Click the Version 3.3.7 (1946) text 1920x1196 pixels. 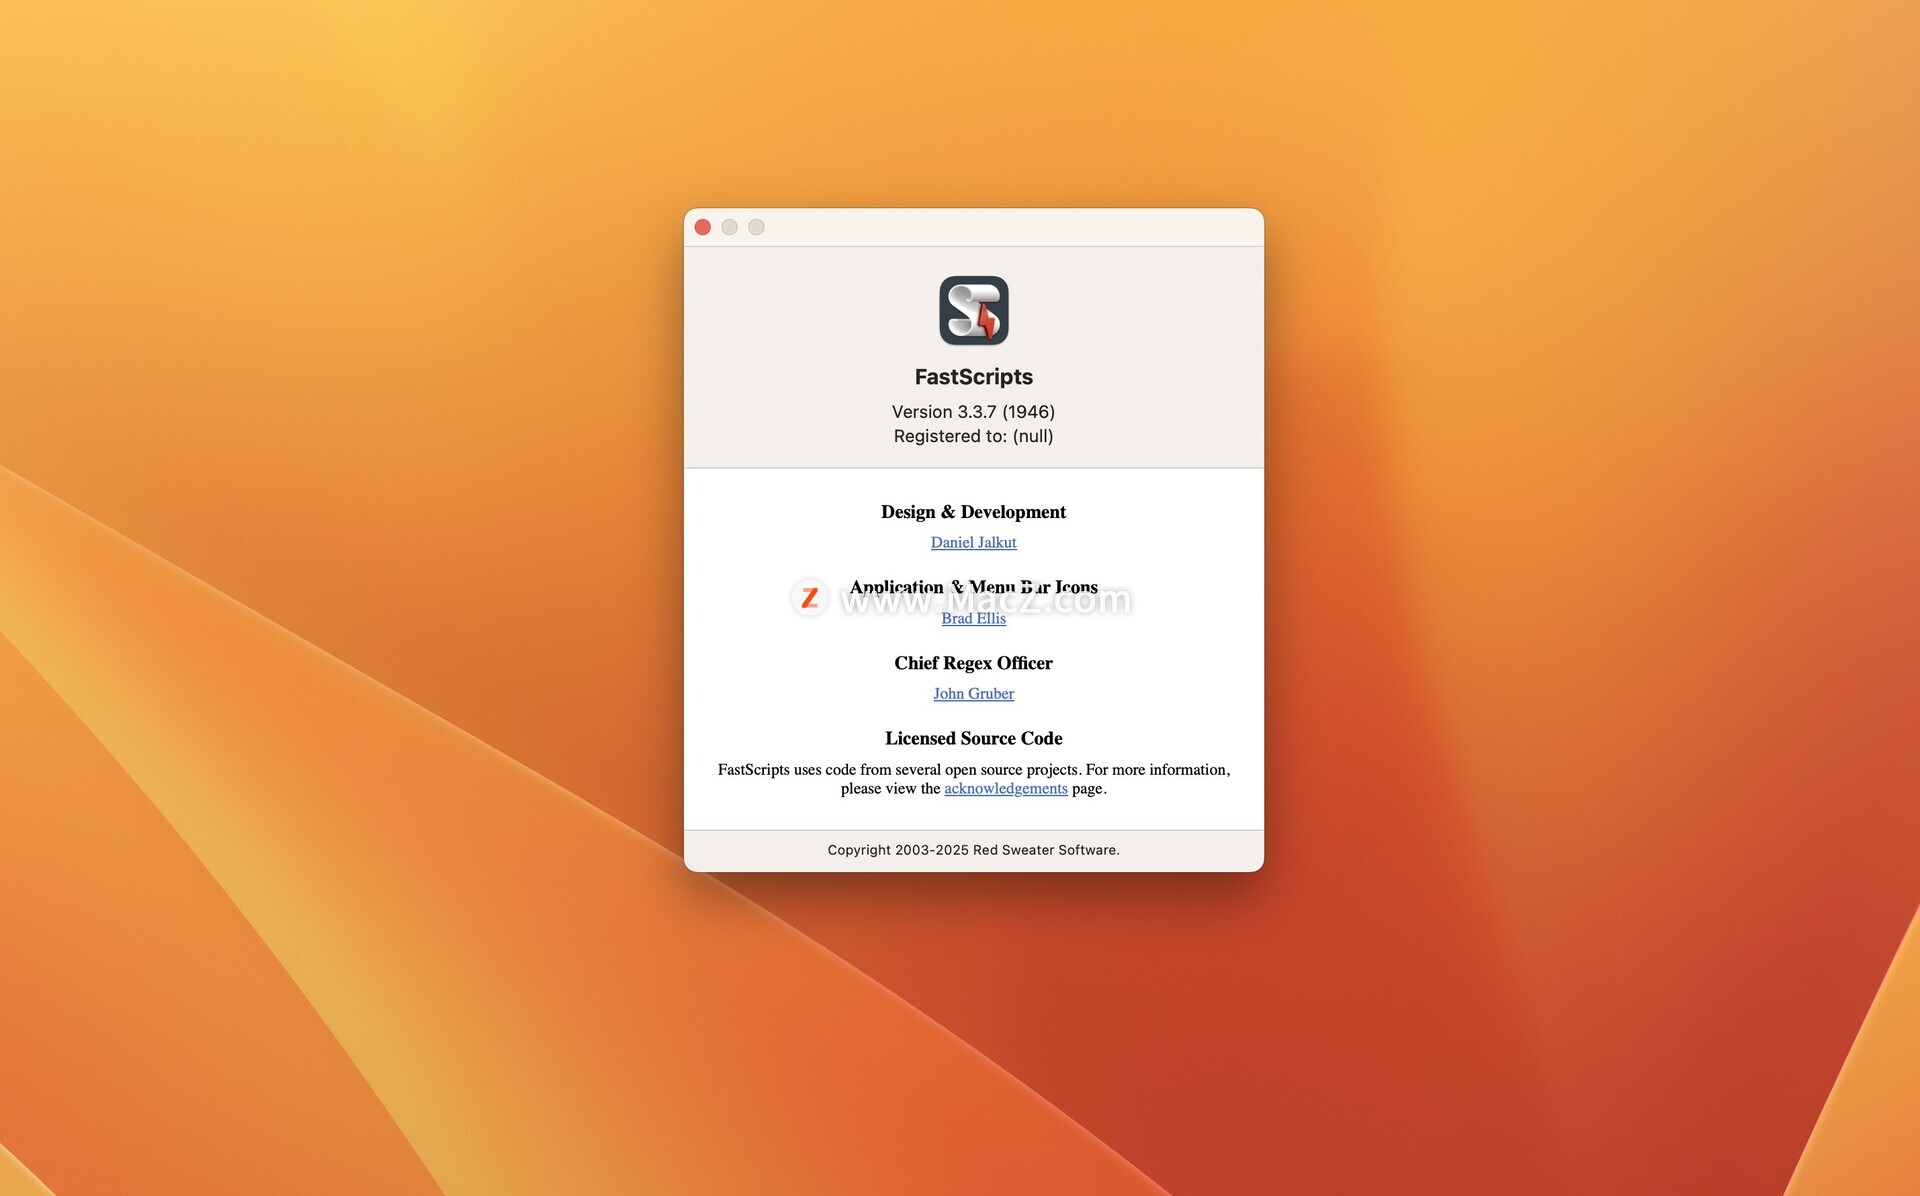click(973, 412)
